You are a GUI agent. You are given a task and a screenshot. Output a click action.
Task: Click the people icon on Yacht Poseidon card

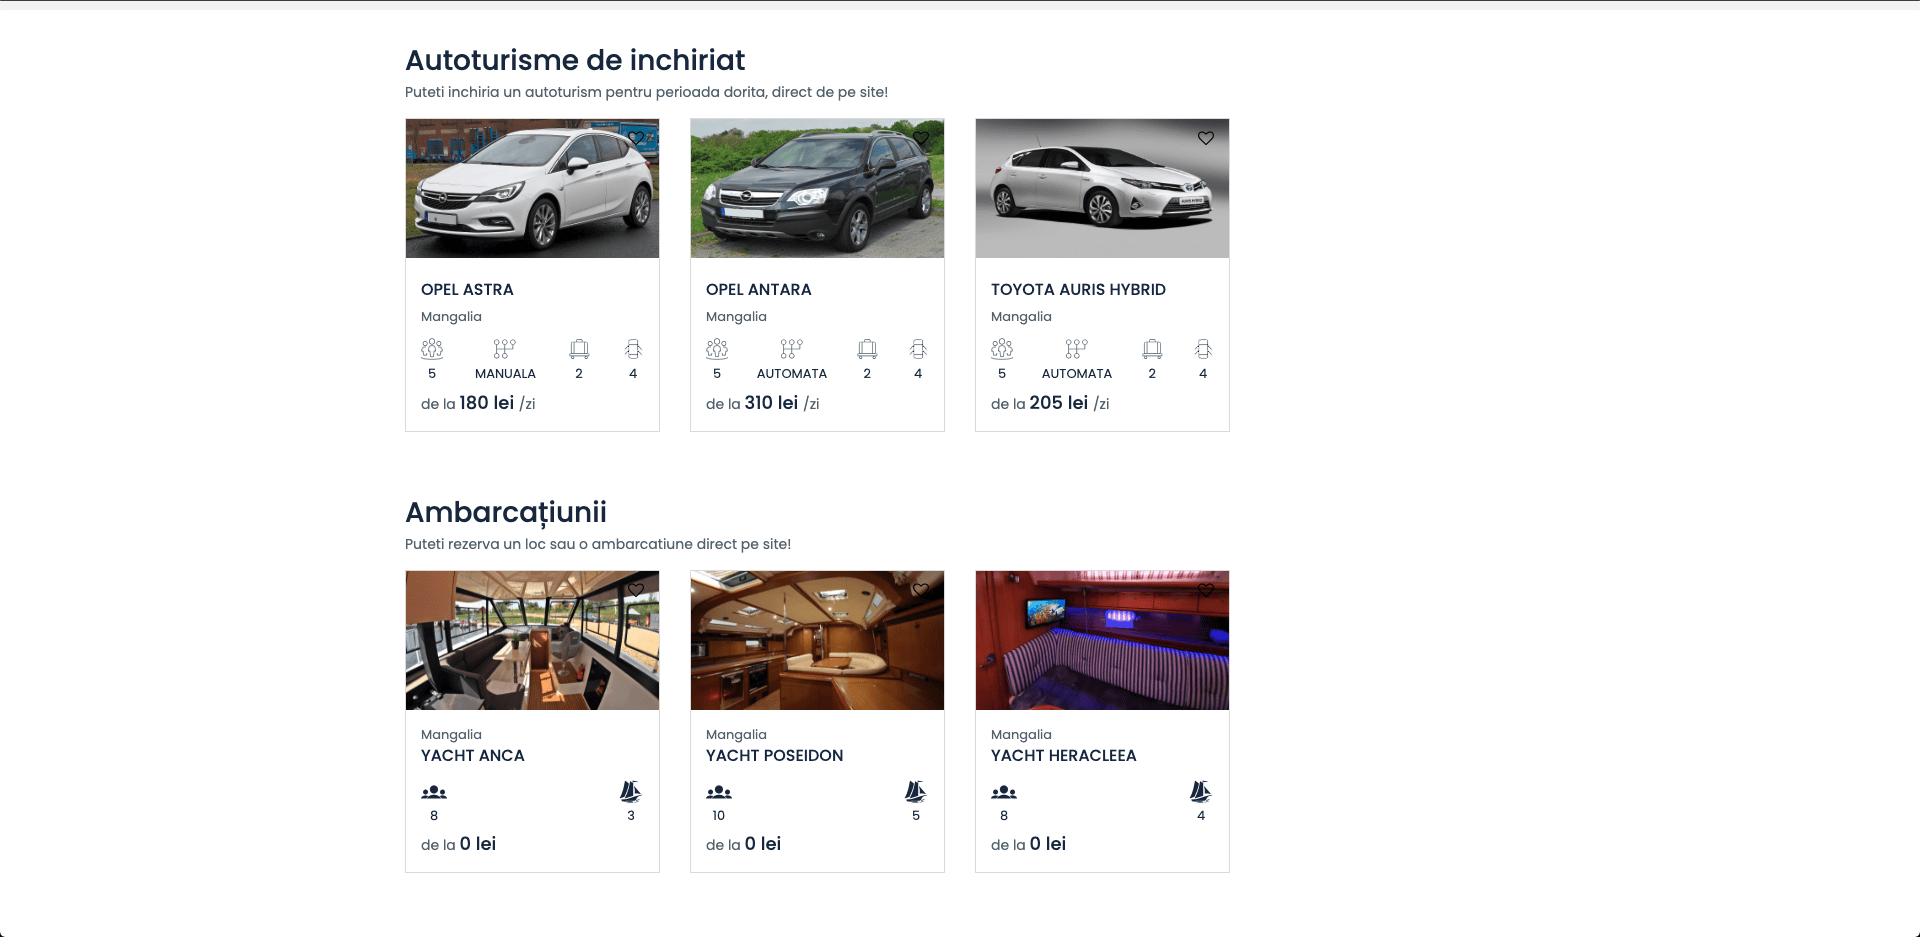719,792
